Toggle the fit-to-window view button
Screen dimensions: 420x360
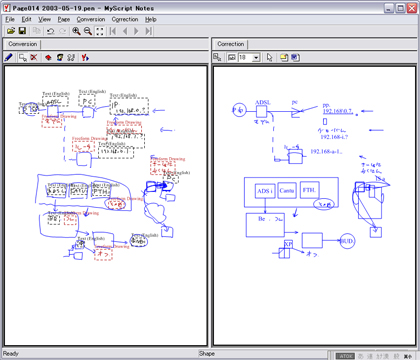click(x=99, y=31)
